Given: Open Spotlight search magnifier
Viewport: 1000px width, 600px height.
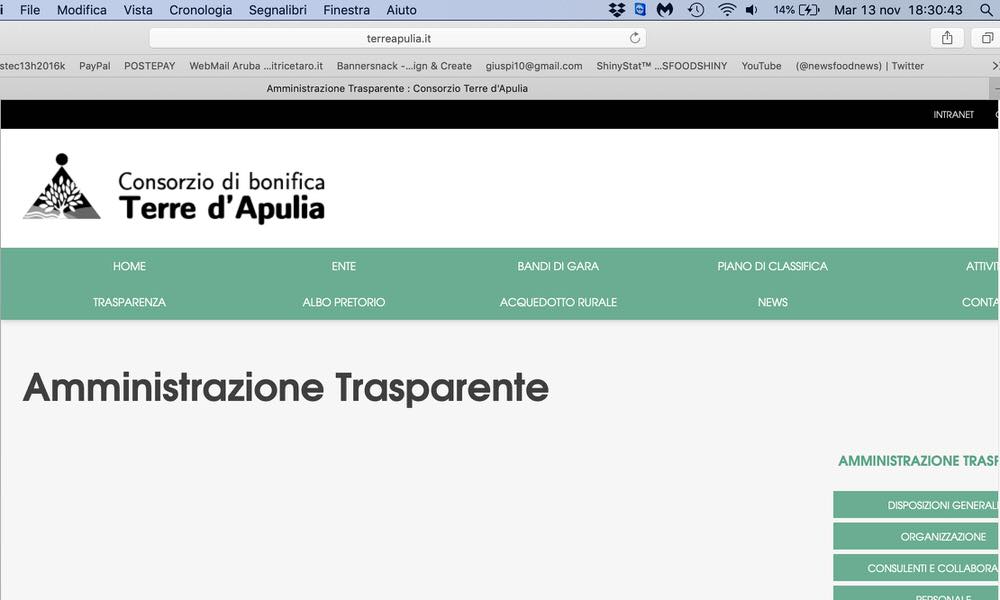Looking at the screenshot, I should click(x=986, y=10).
